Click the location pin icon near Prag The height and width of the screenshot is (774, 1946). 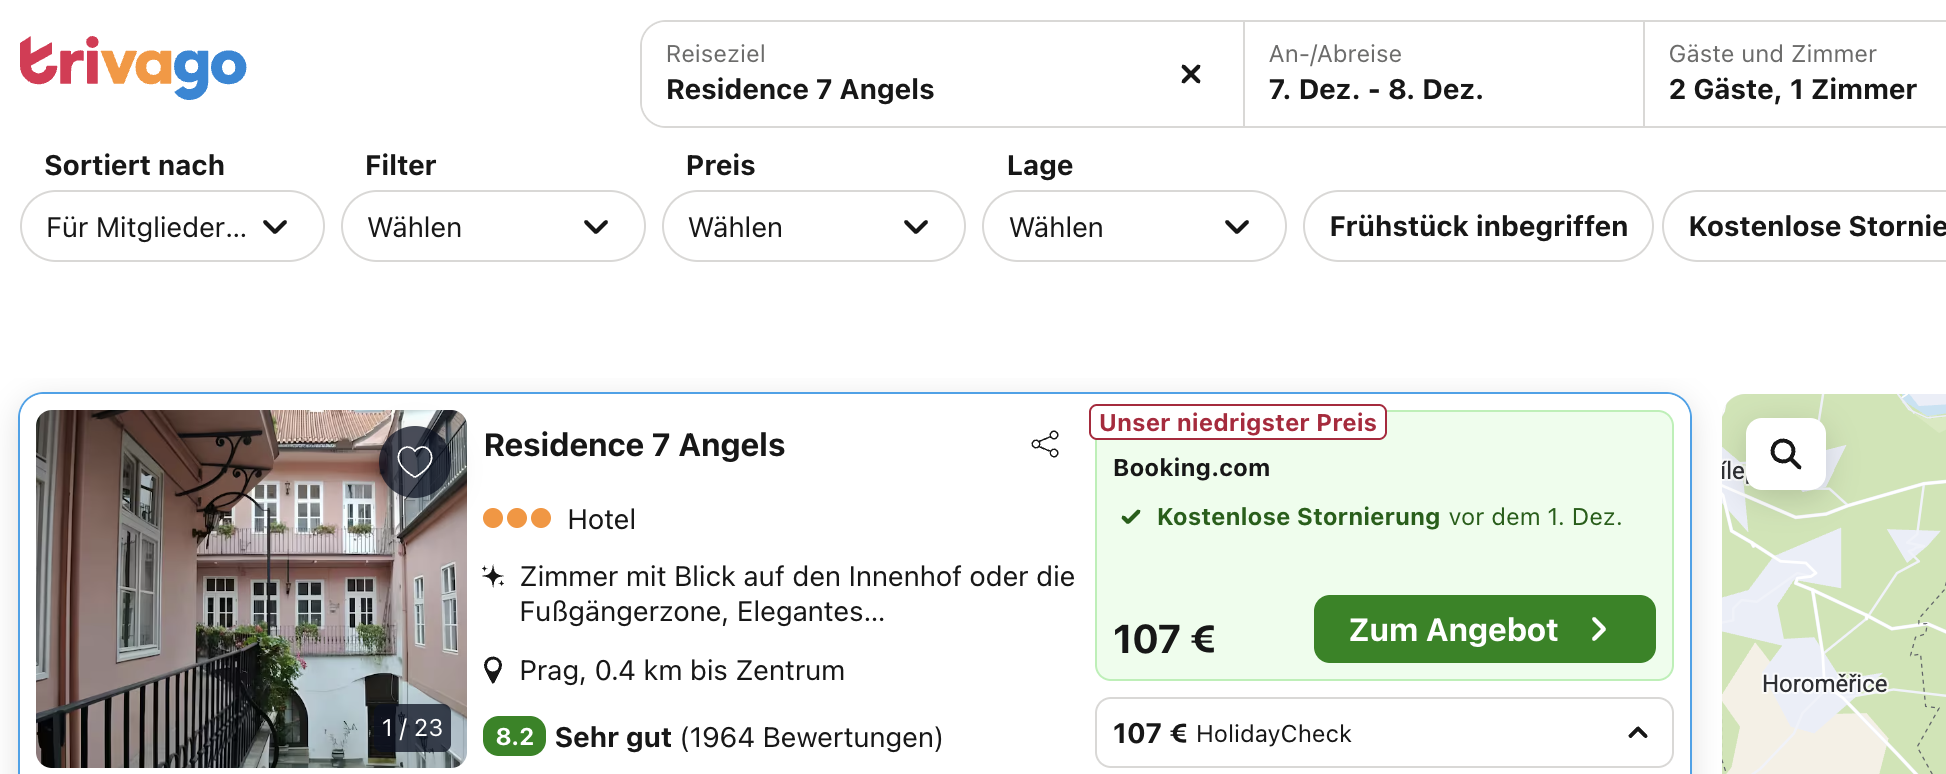tap(493, 670)
